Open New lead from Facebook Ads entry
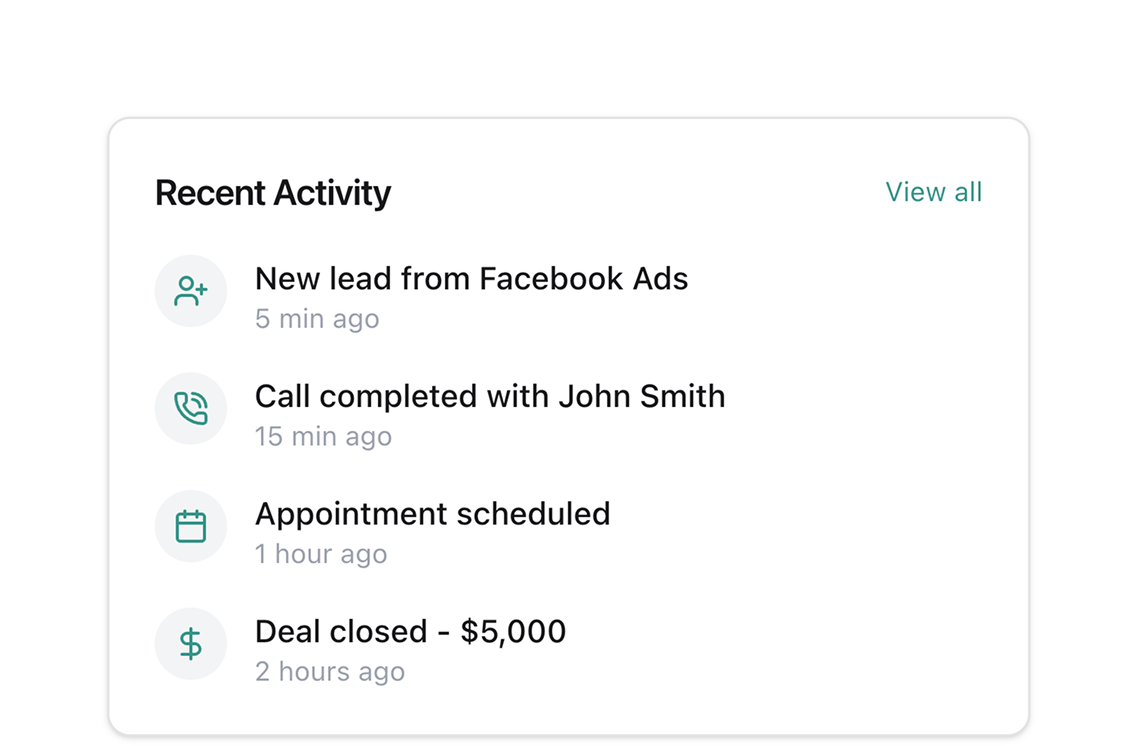The height and width of the screenshot is (746, 1136). coord(472,279)
